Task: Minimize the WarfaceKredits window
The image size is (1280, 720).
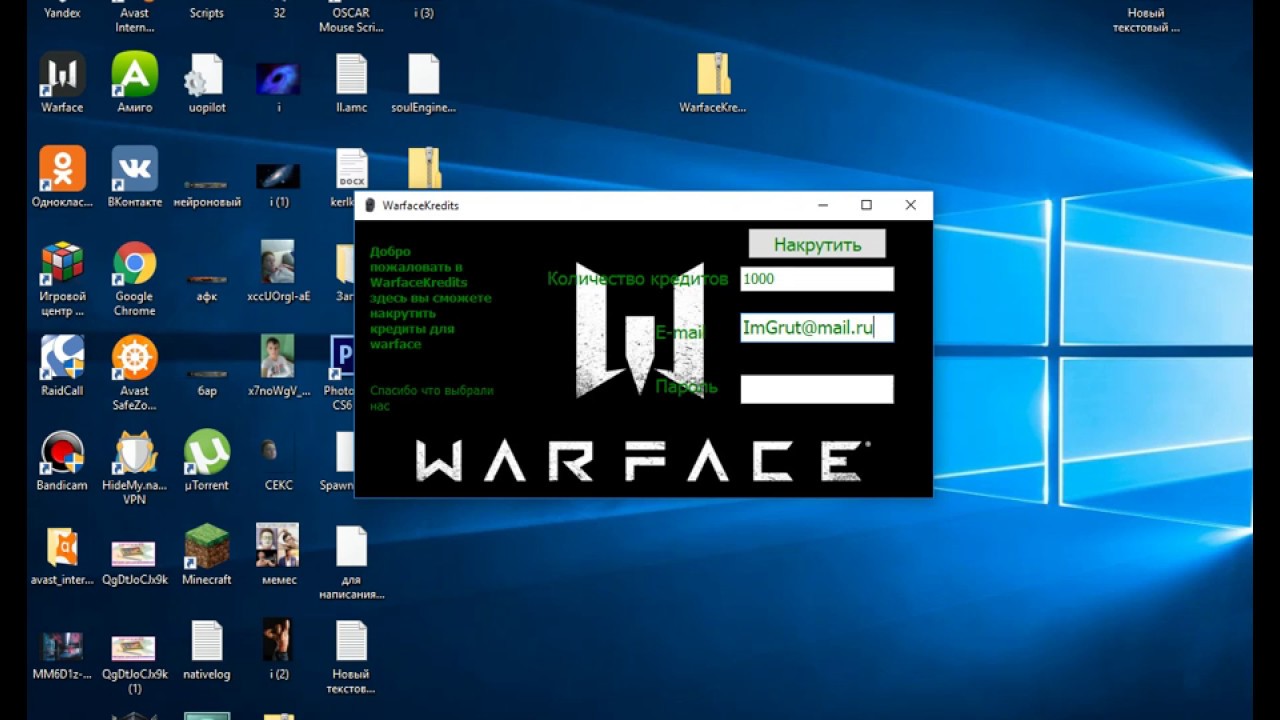Action: click(x=823, y=205)
